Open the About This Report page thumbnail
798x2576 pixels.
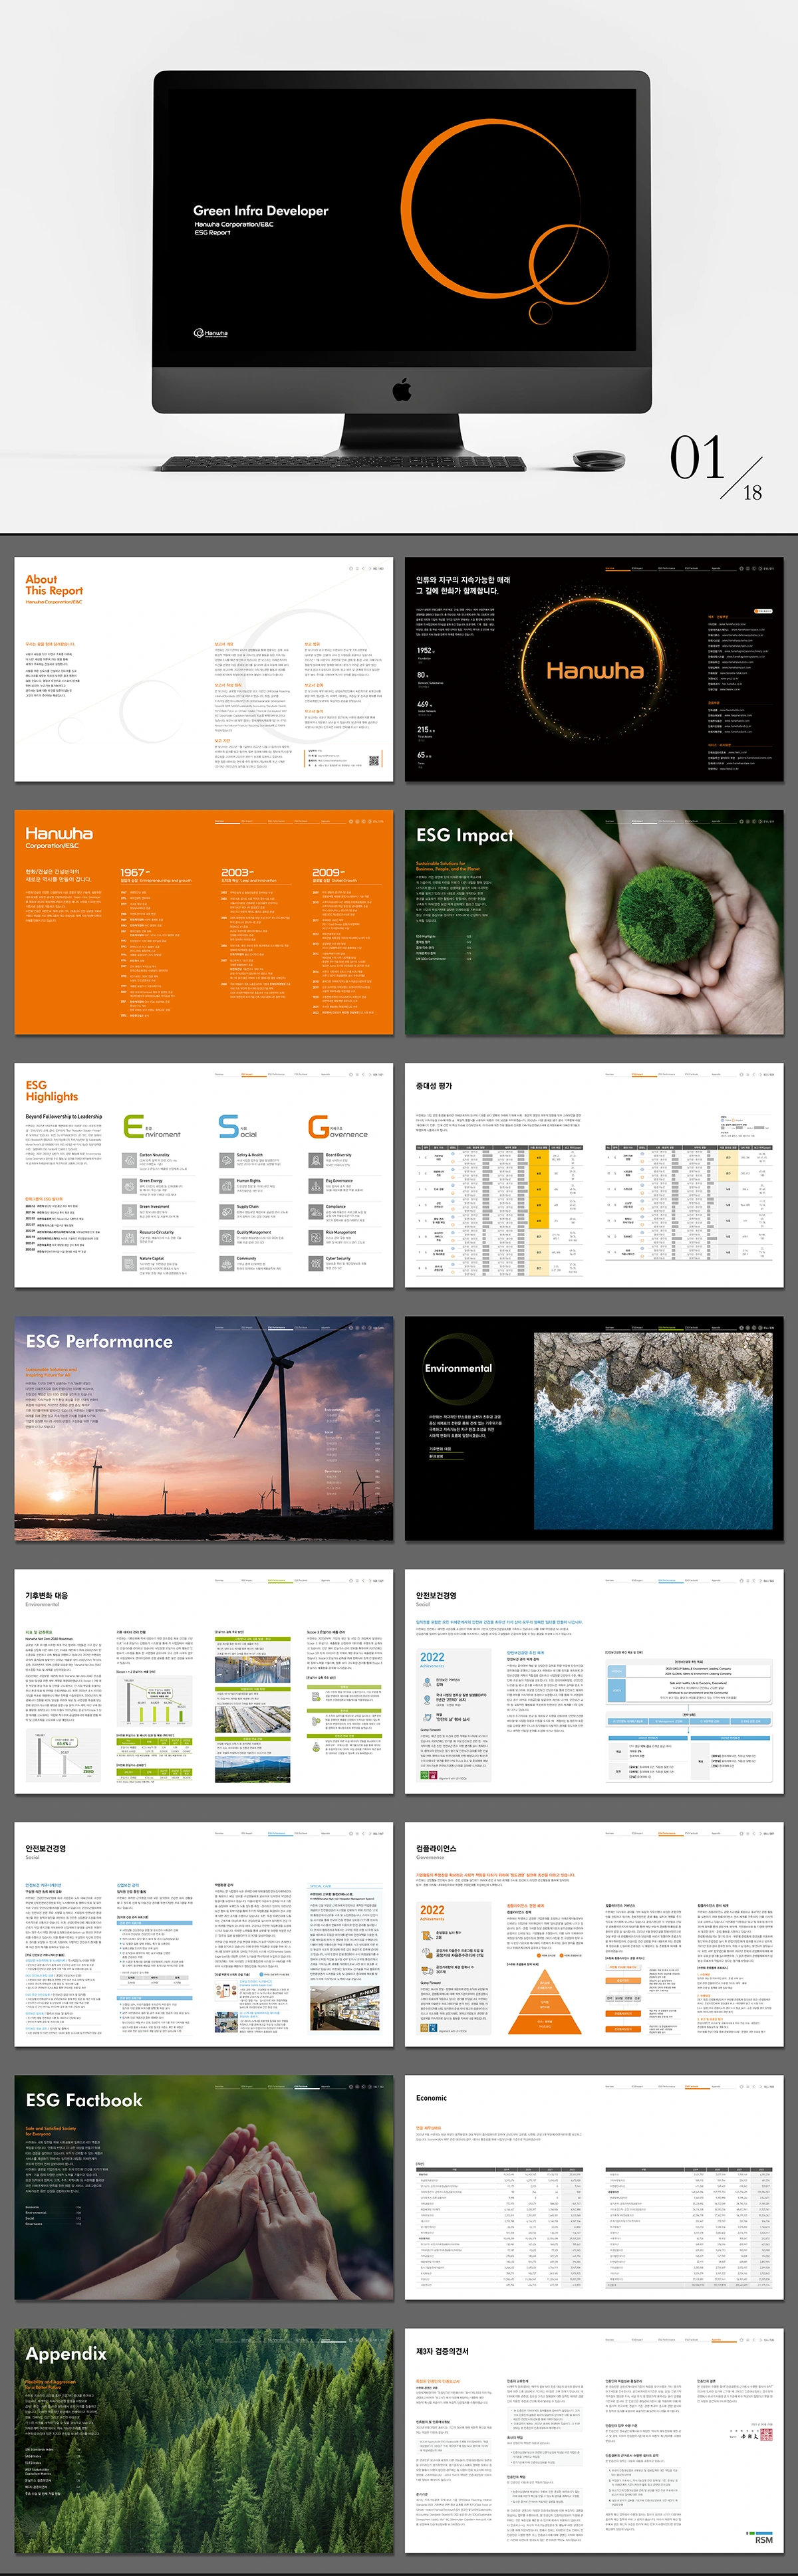pyautogui.click(x=204, y=669)
